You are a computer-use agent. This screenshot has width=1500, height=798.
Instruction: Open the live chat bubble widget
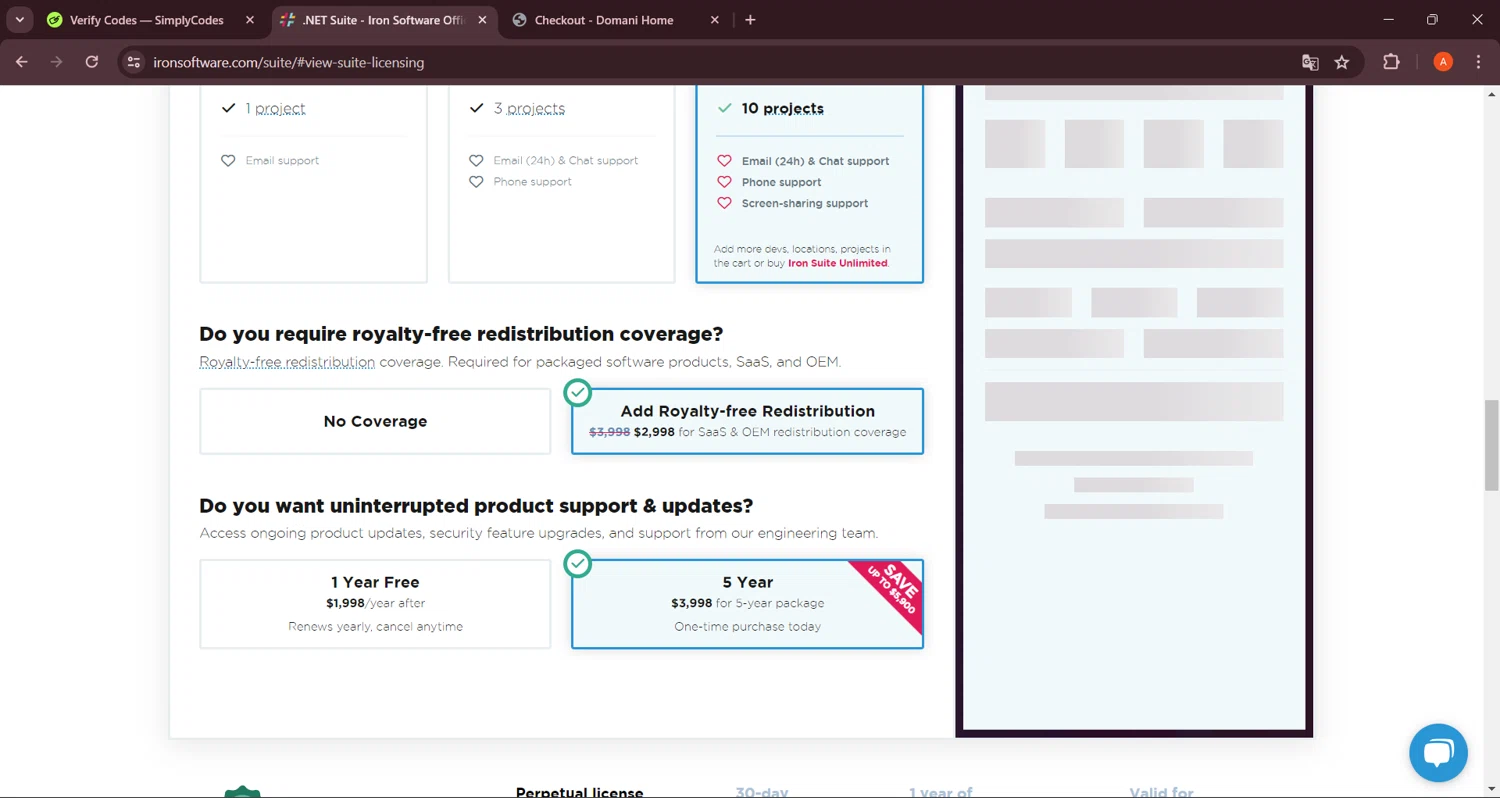click(x=1438, y=753)
